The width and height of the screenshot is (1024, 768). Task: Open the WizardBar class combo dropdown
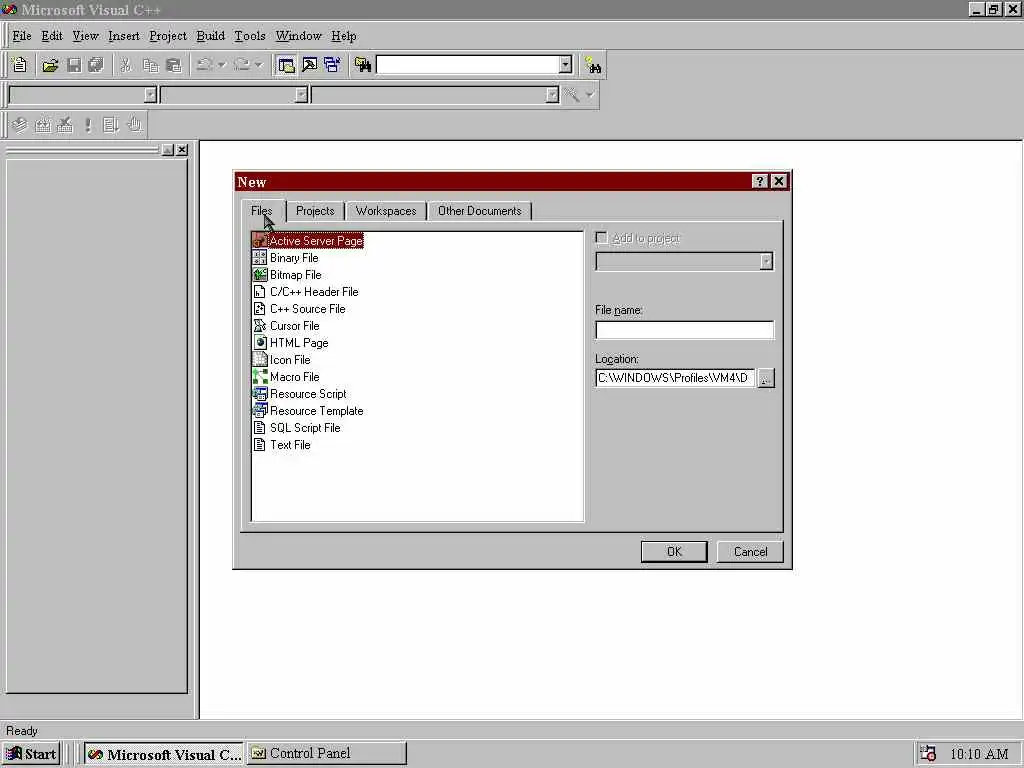tap(150, 95)
